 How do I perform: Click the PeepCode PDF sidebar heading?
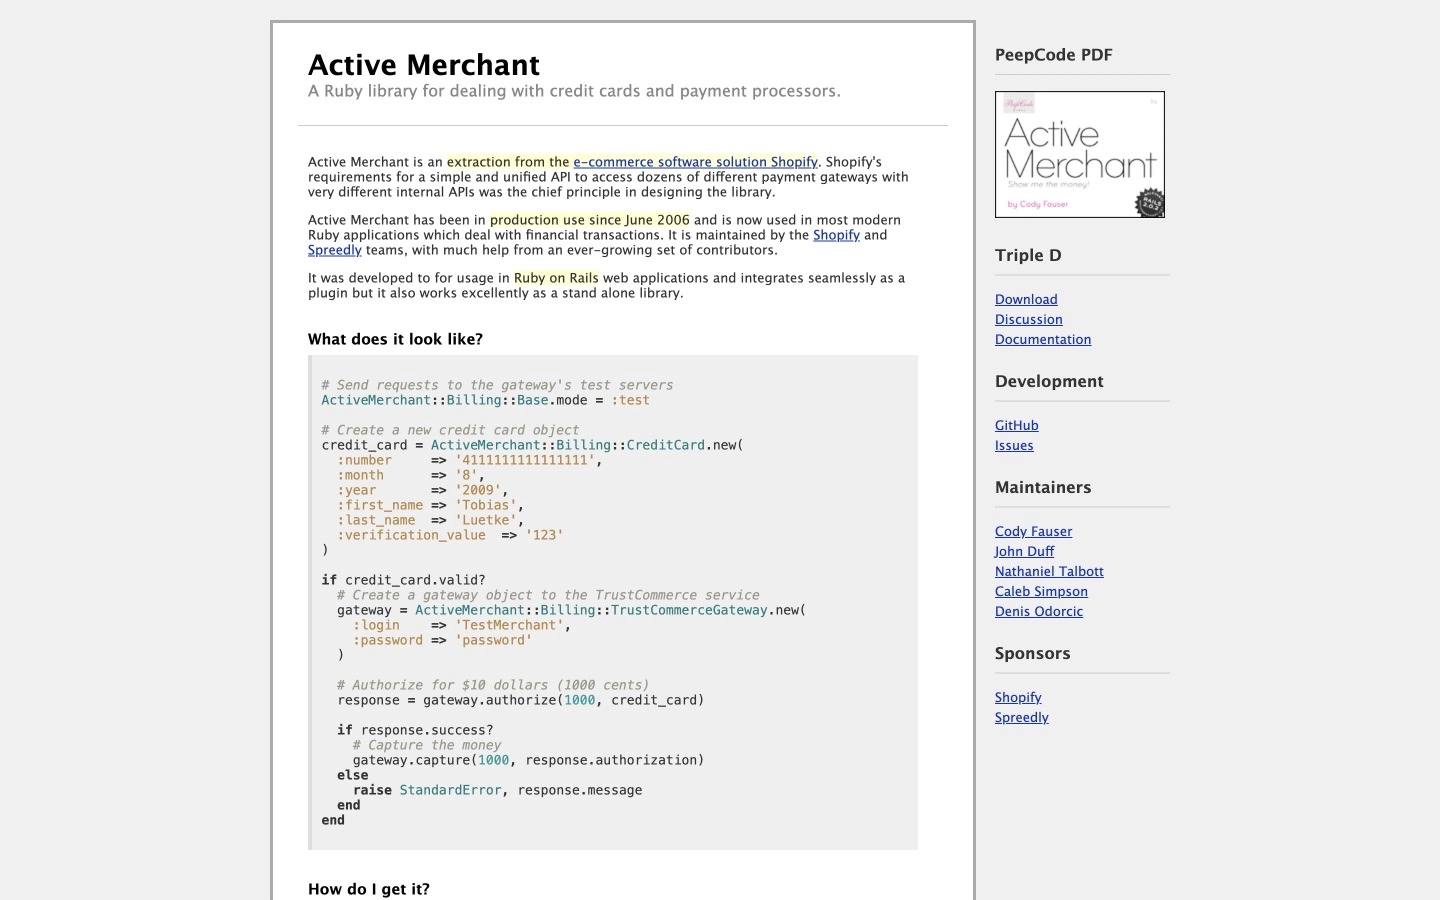coord(1053,55)
